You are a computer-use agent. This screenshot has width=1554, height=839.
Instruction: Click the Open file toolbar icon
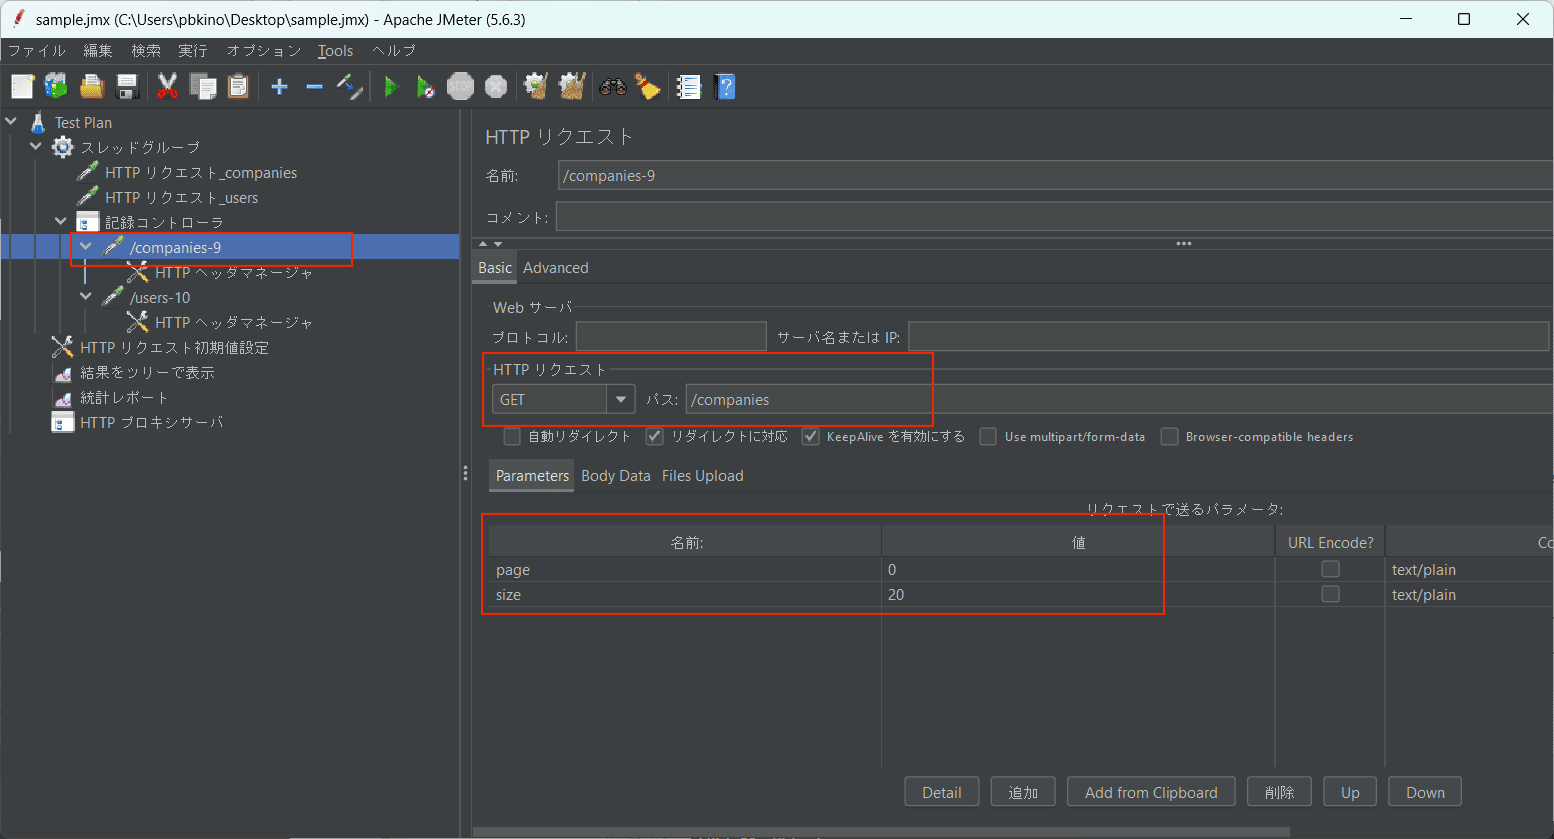point(92,87)
